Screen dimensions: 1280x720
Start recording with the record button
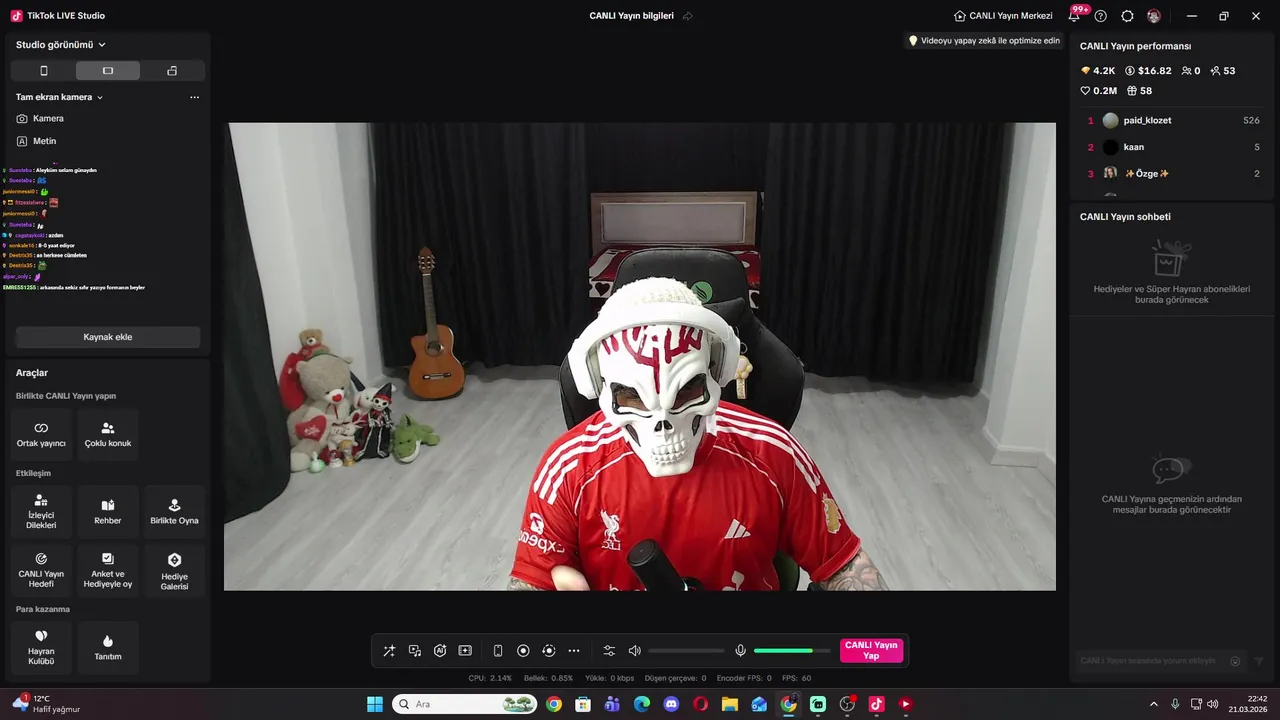point(523,651)
